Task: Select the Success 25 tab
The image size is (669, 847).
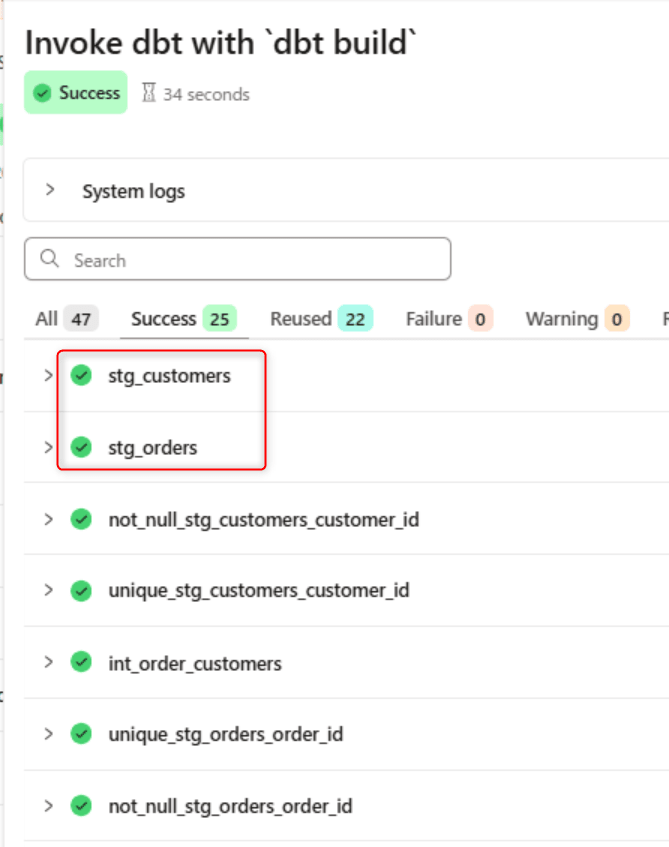Action: (x=184, y=319)
